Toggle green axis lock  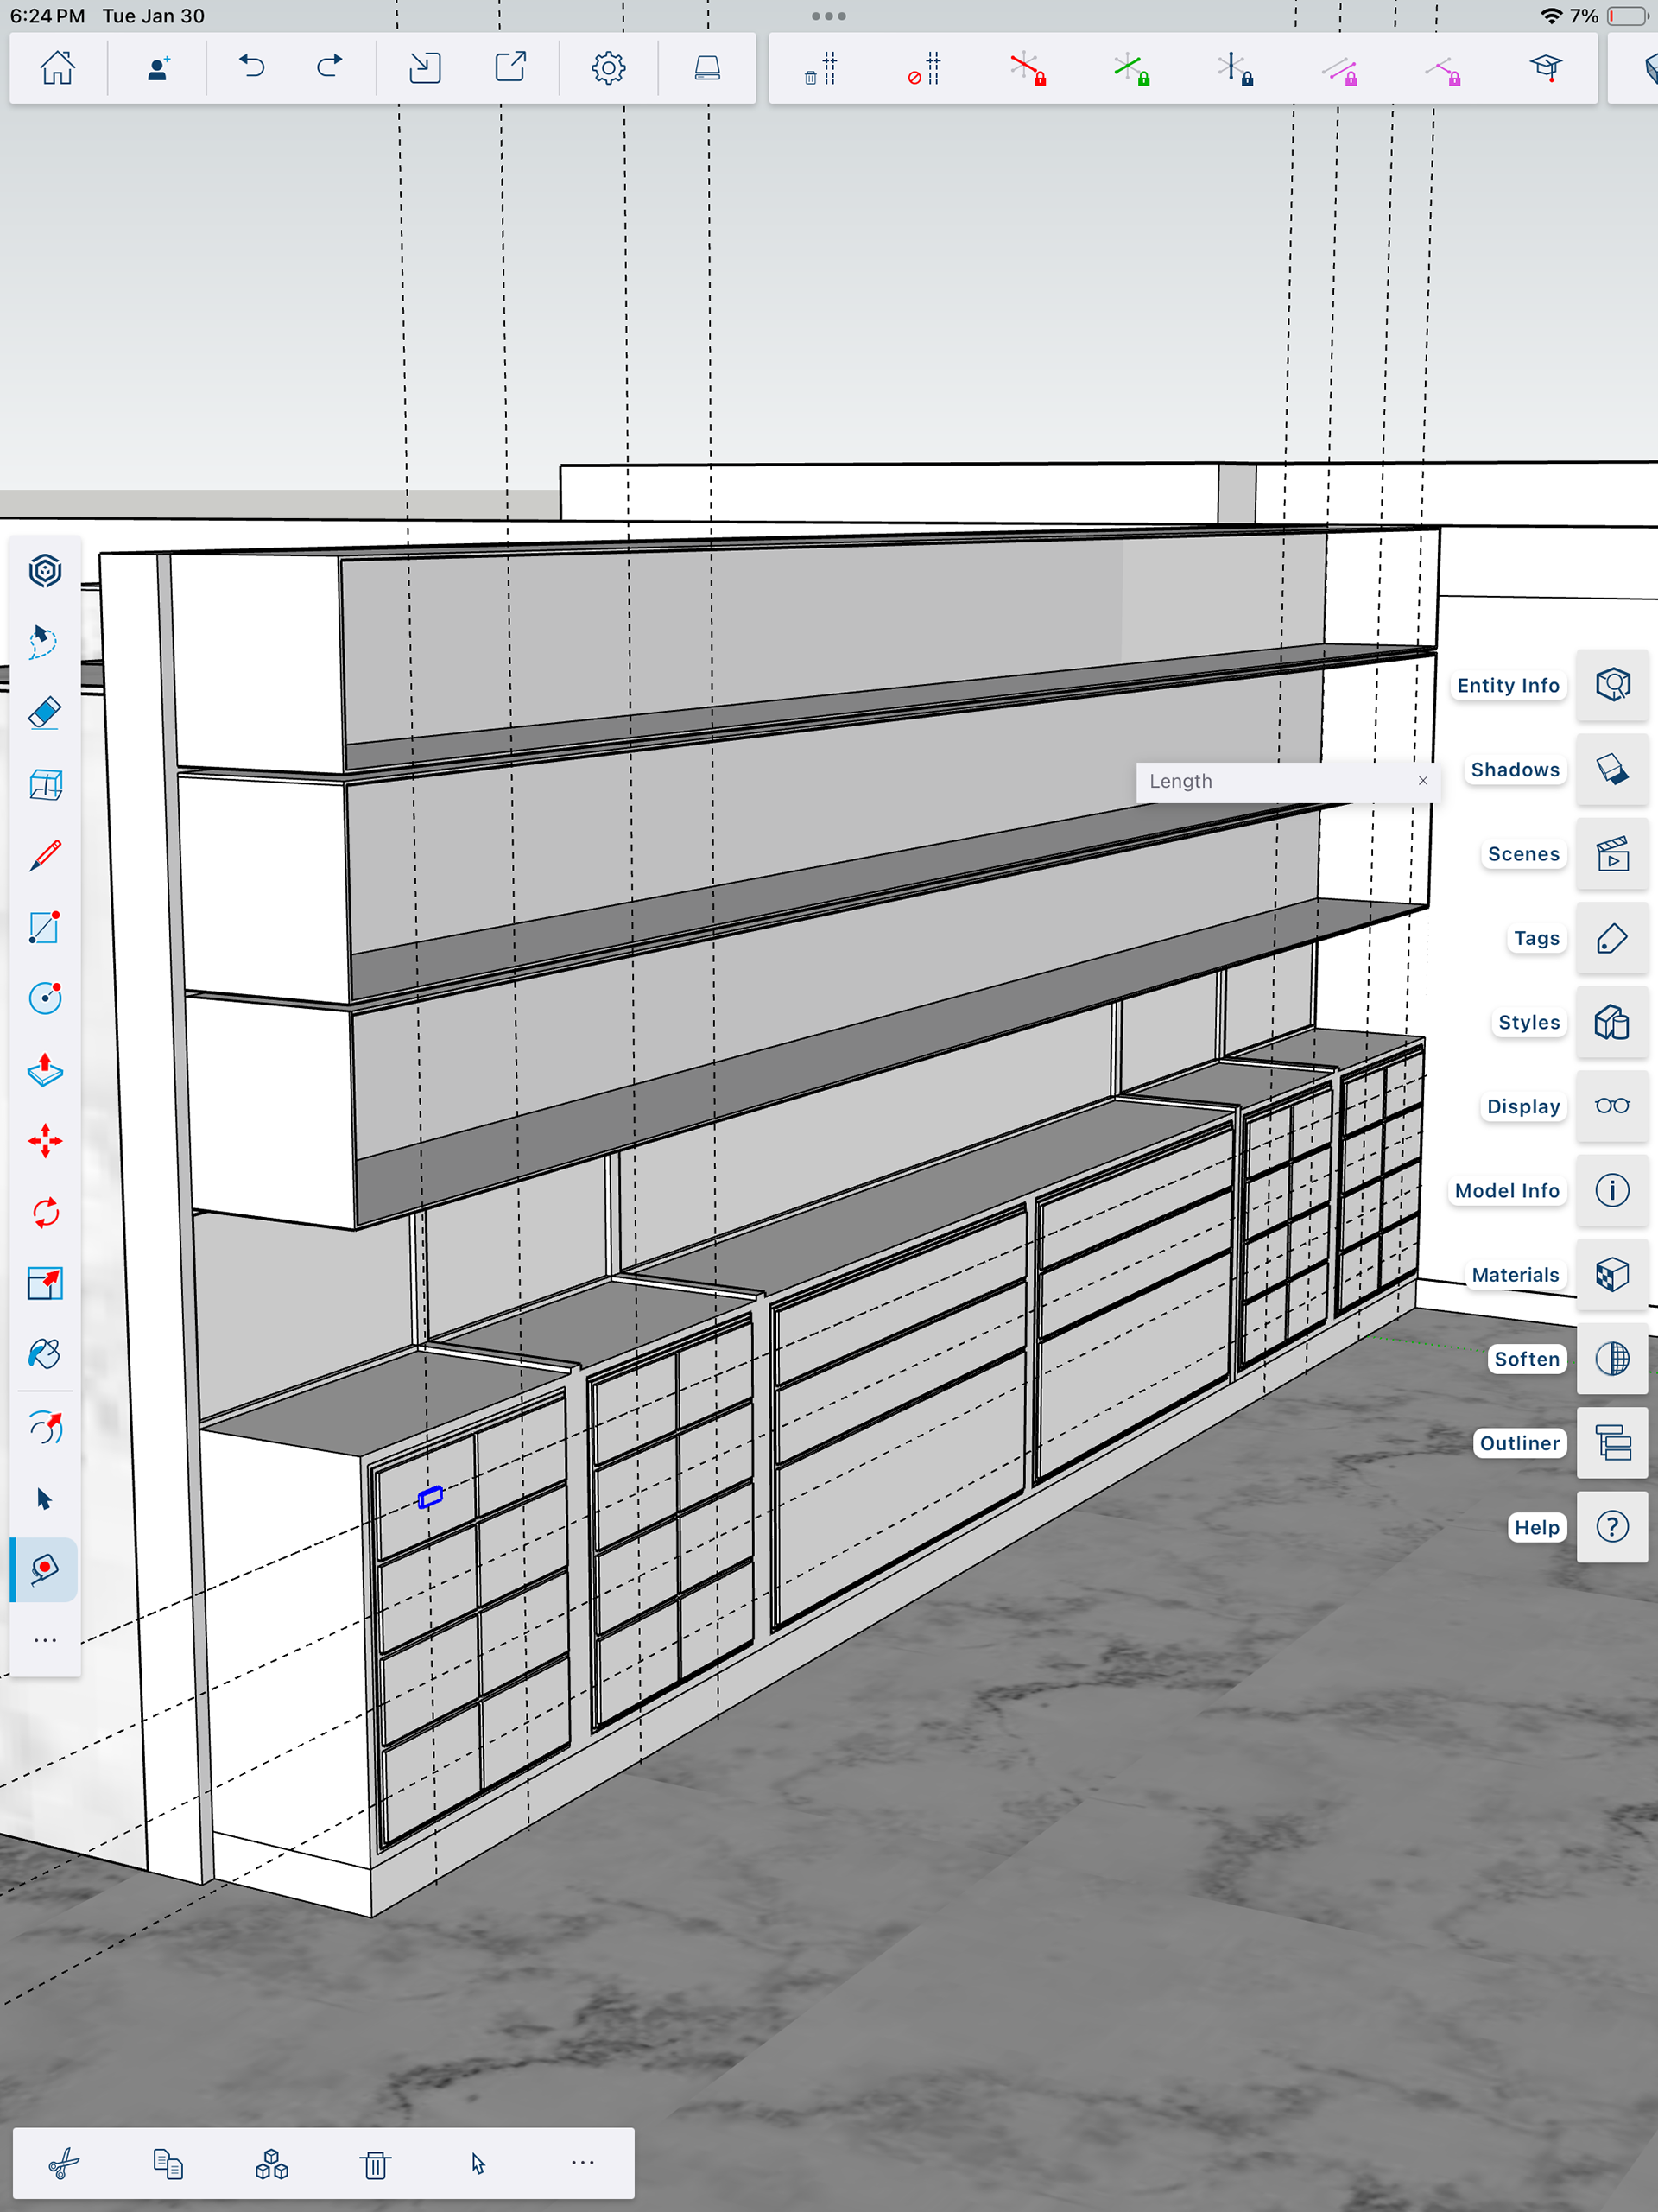tap(1131, 69)
